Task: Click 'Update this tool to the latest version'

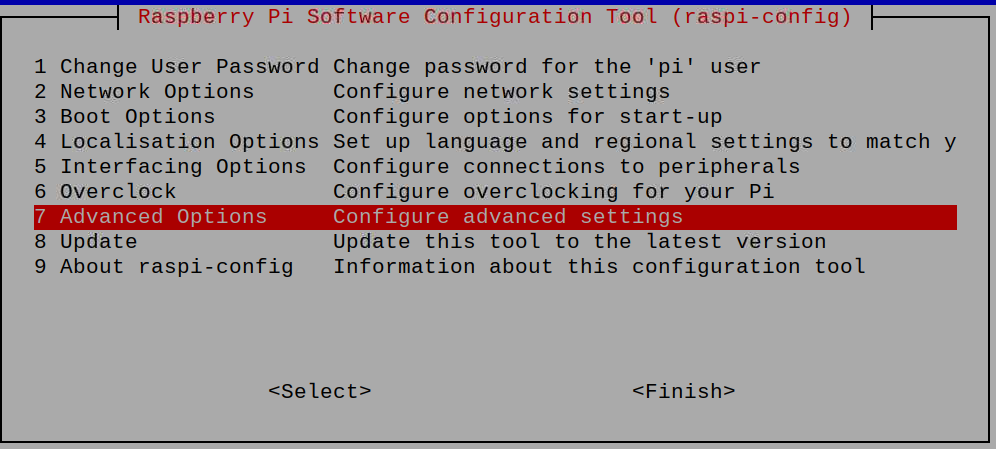Action: point(579,242)
